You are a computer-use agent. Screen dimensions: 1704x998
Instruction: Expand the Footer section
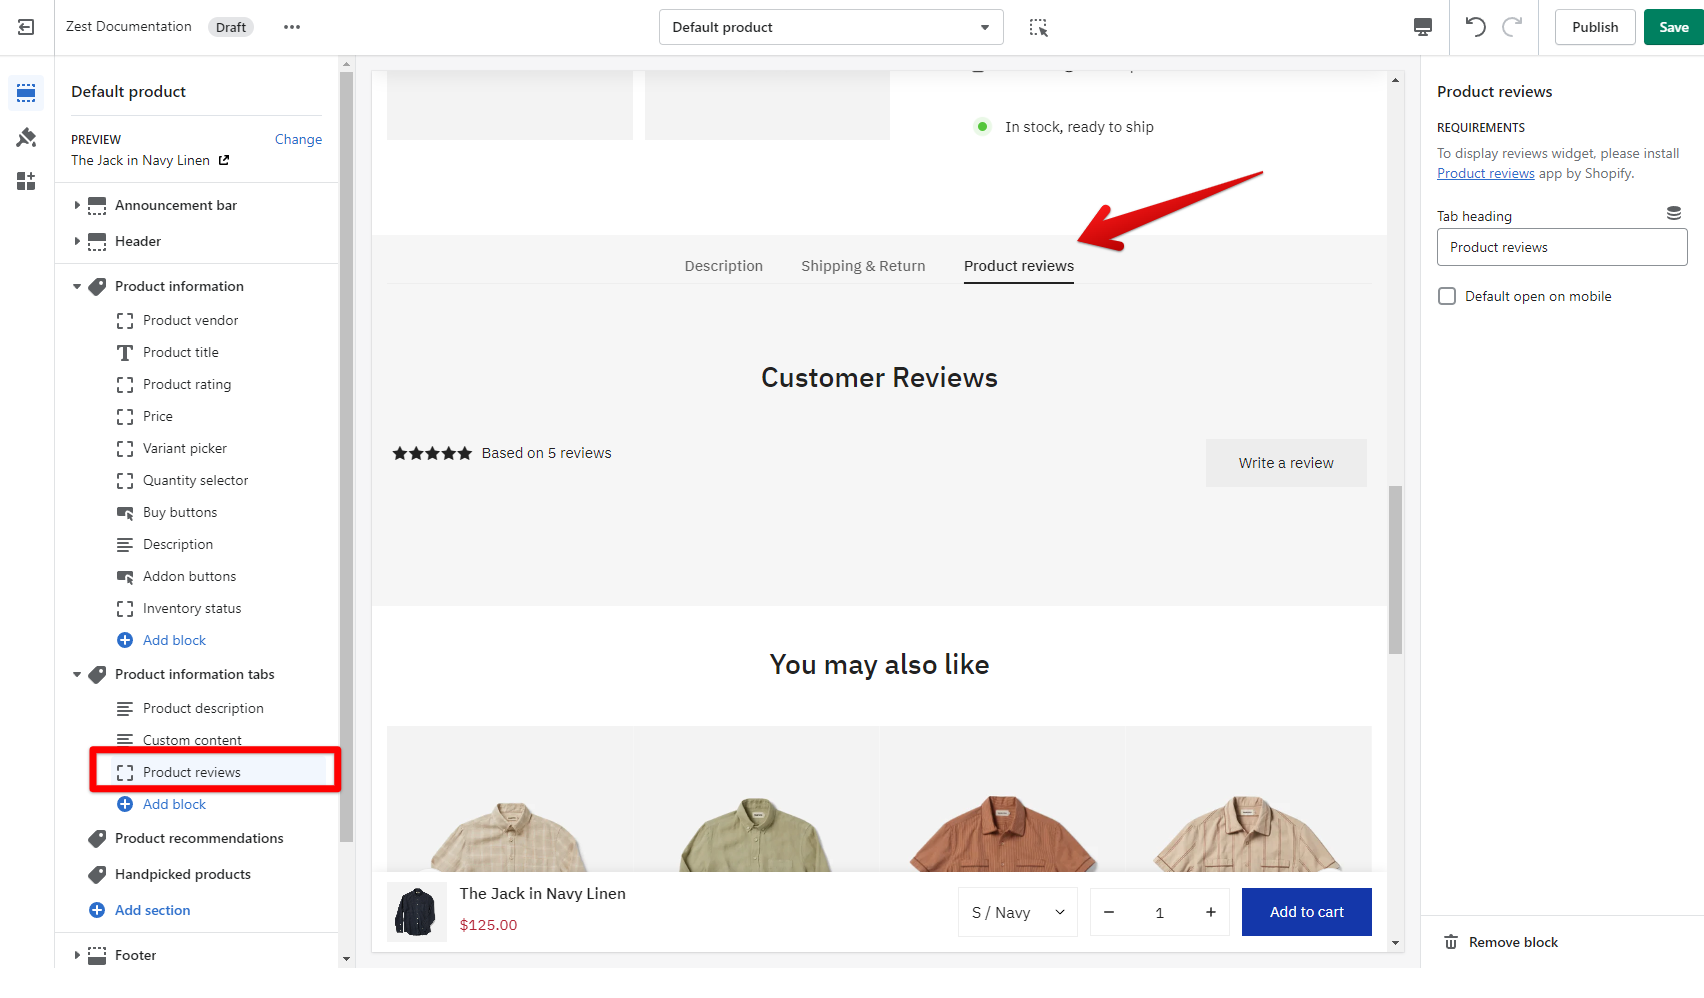click(77, 955)
